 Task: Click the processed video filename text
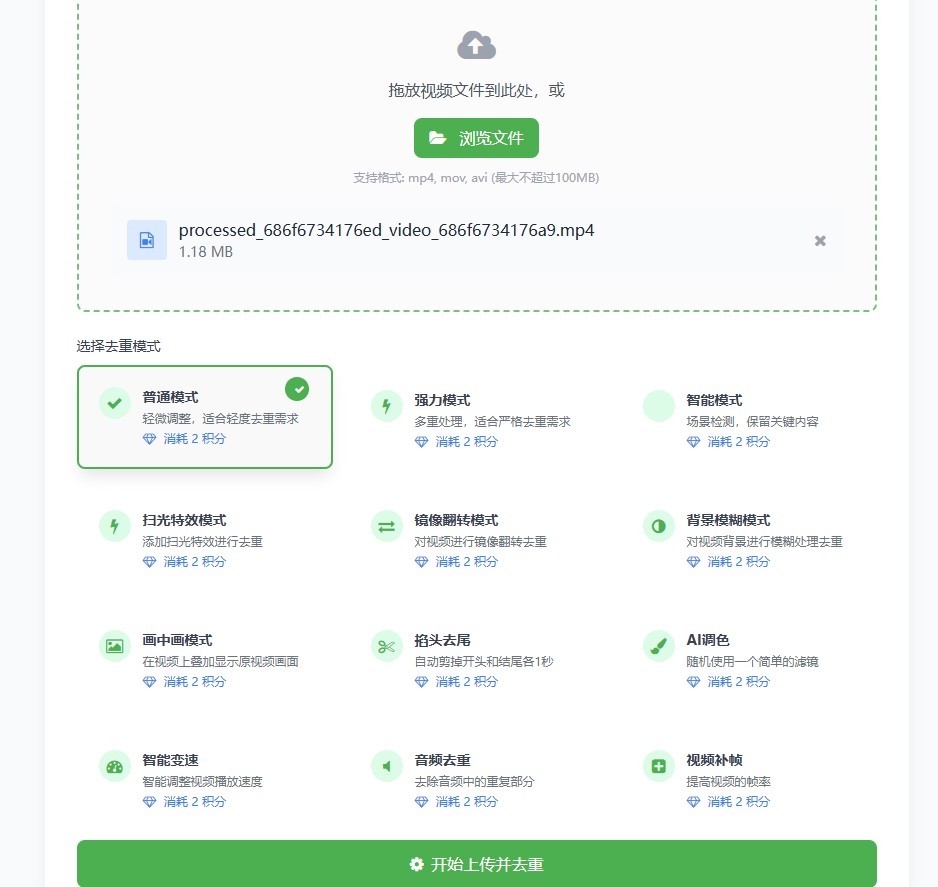(386, 230)
